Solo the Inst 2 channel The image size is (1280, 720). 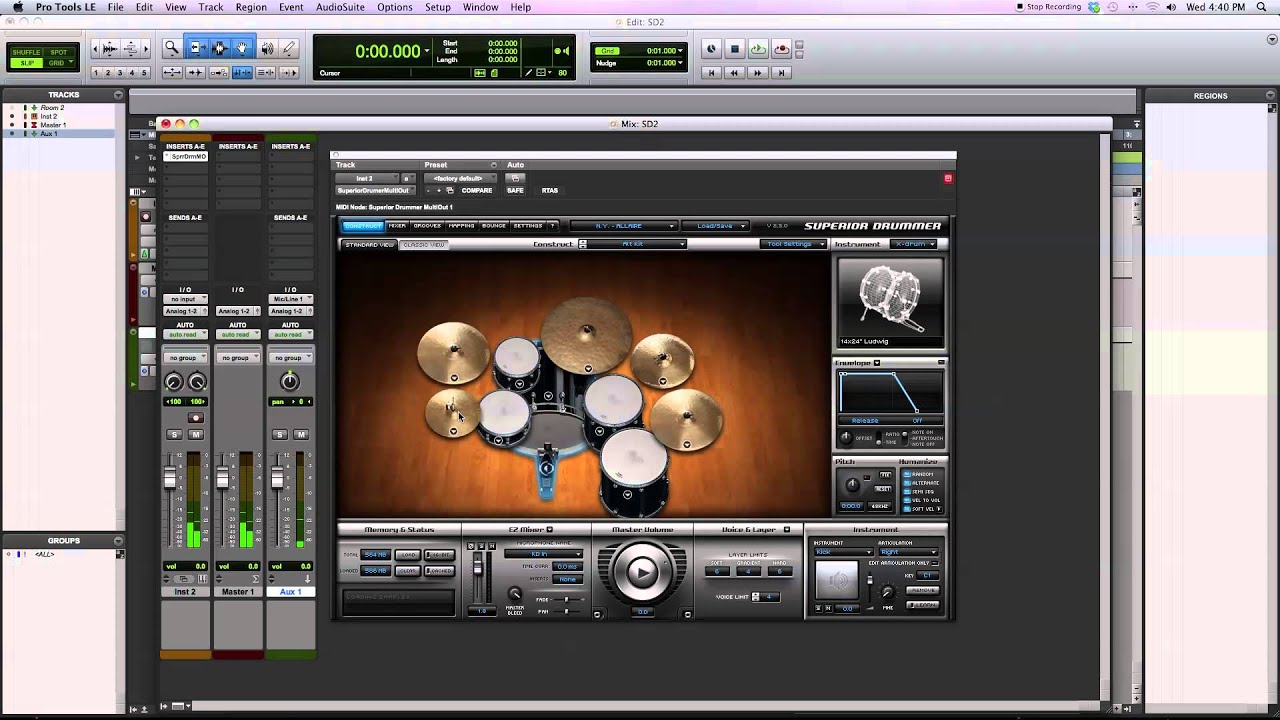pyautogui.click(x=175, y=434)
